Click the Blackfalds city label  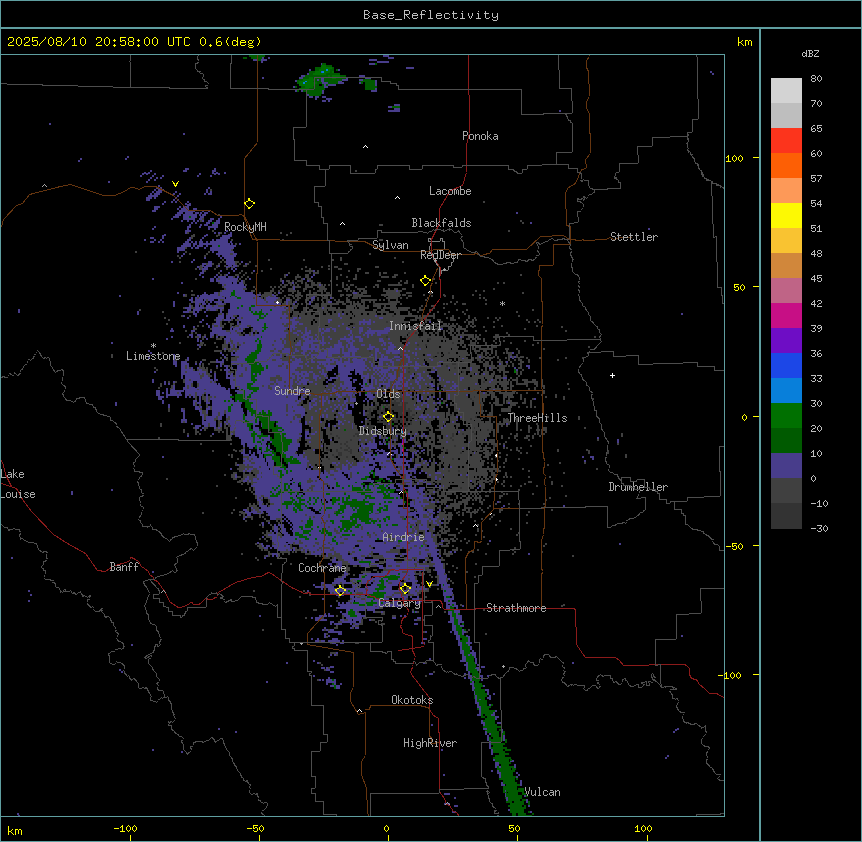click(441, 223)
